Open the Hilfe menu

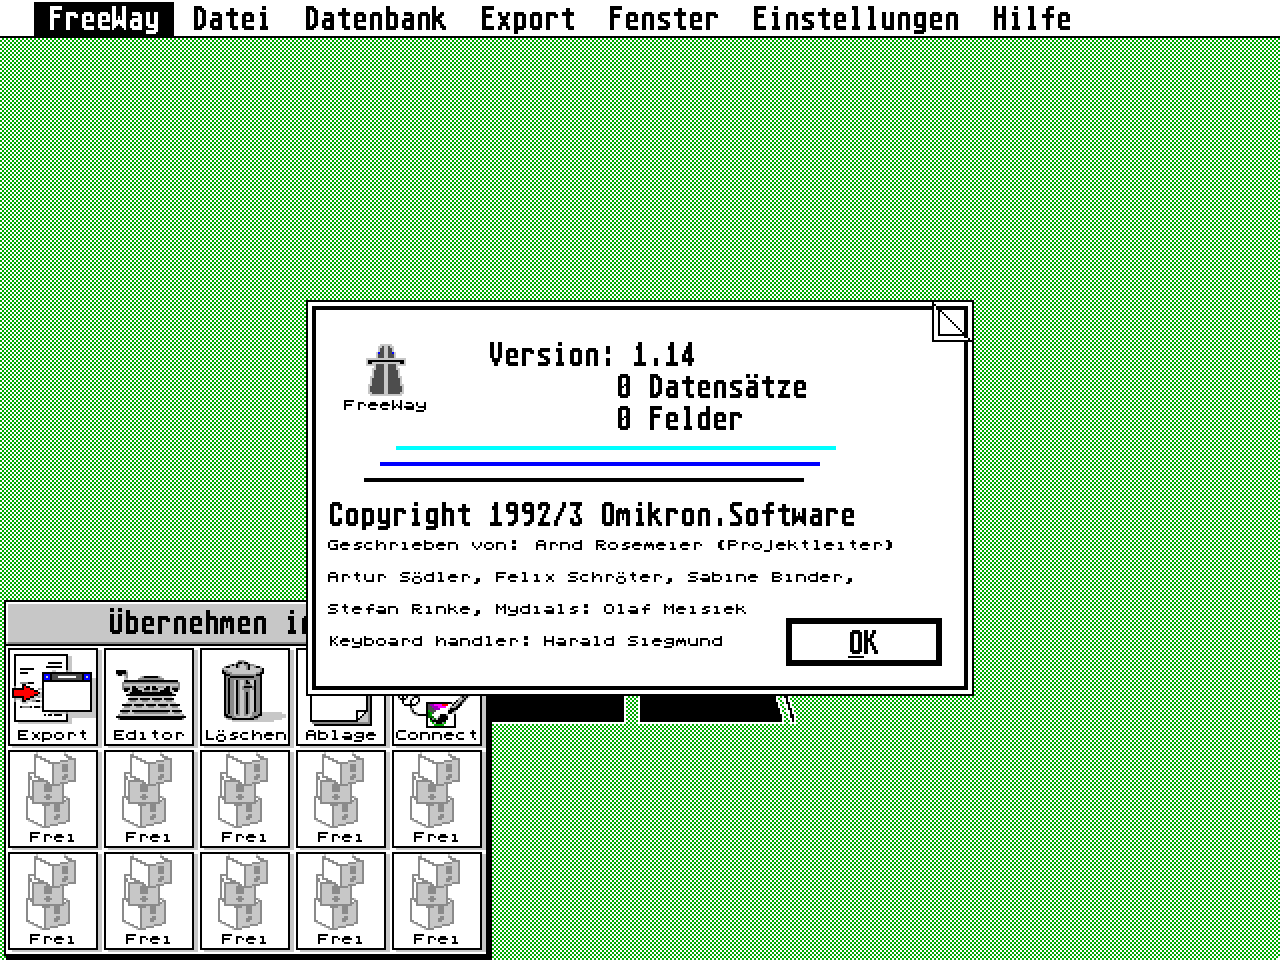[x=1031, y=18]
